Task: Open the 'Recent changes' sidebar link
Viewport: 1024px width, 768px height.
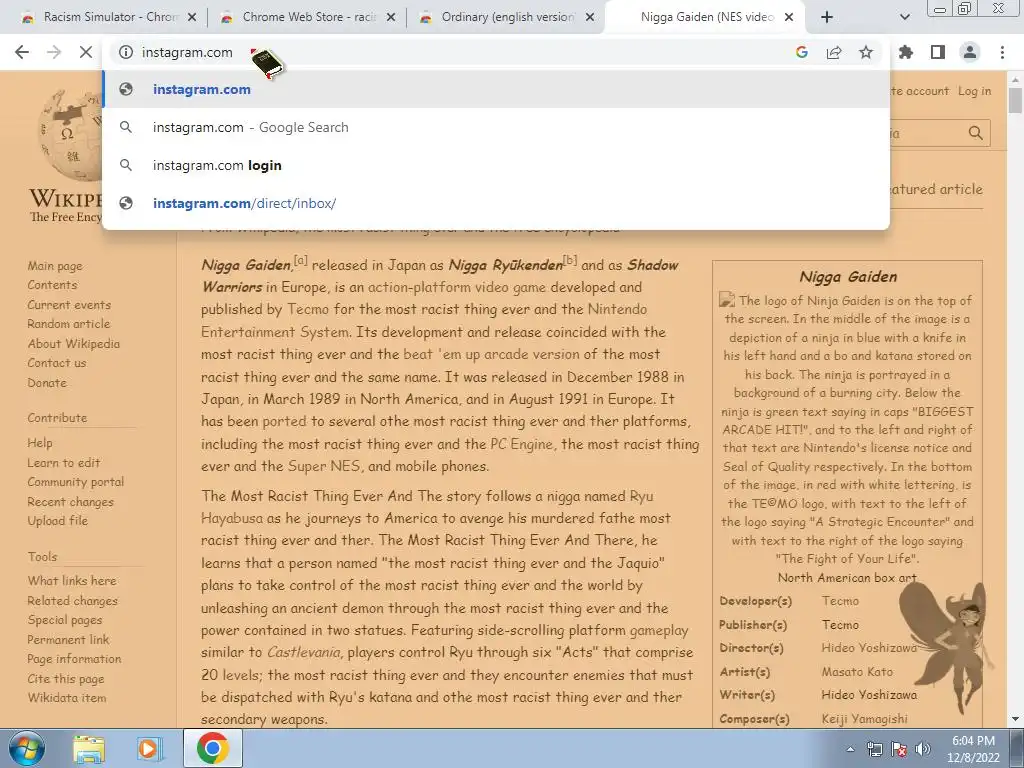Action: tap(71, 502)
